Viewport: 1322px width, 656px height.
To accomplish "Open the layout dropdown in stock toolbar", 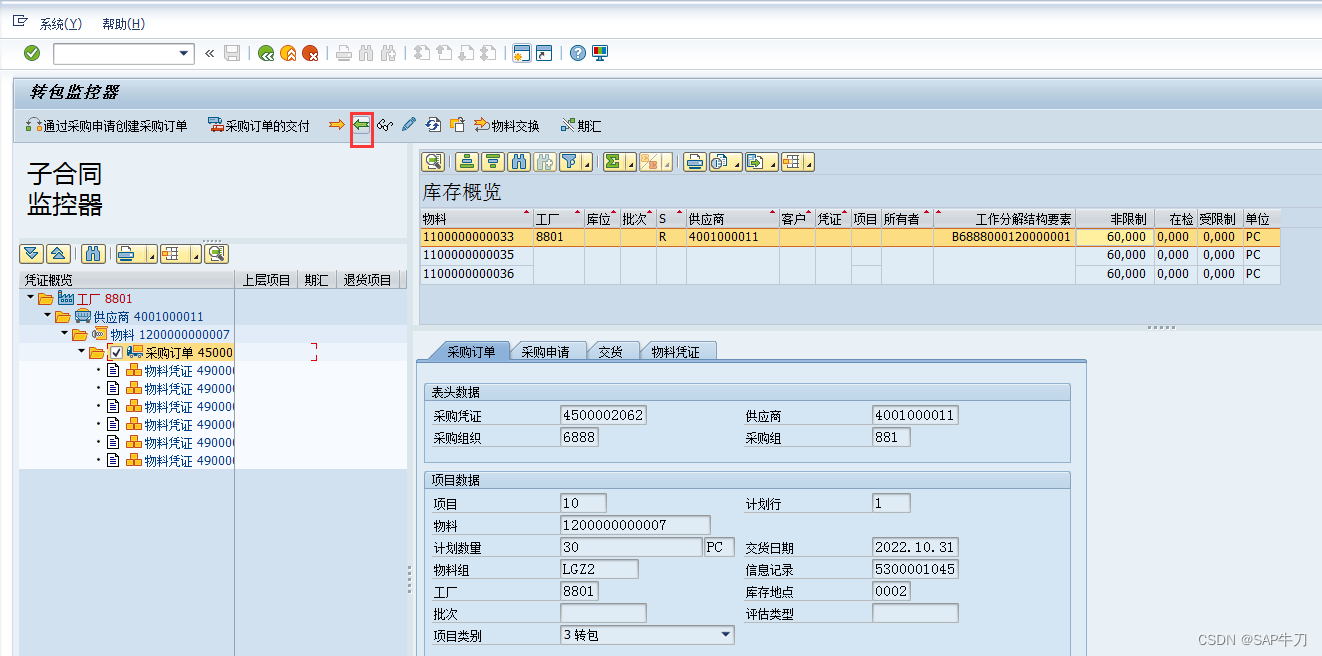I will (x=808, y=164).
